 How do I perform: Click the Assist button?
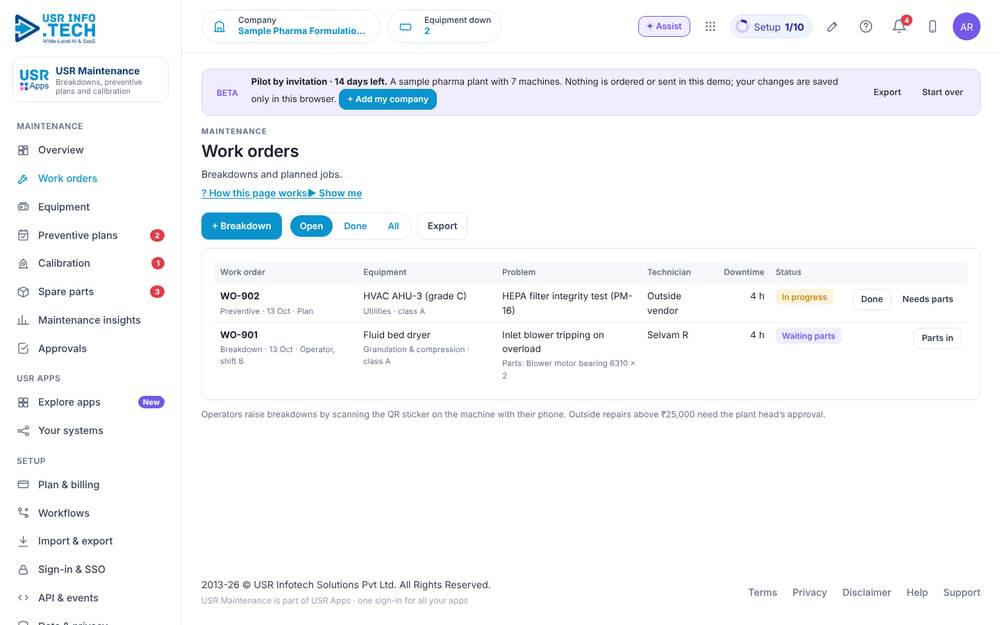(664, 26)
